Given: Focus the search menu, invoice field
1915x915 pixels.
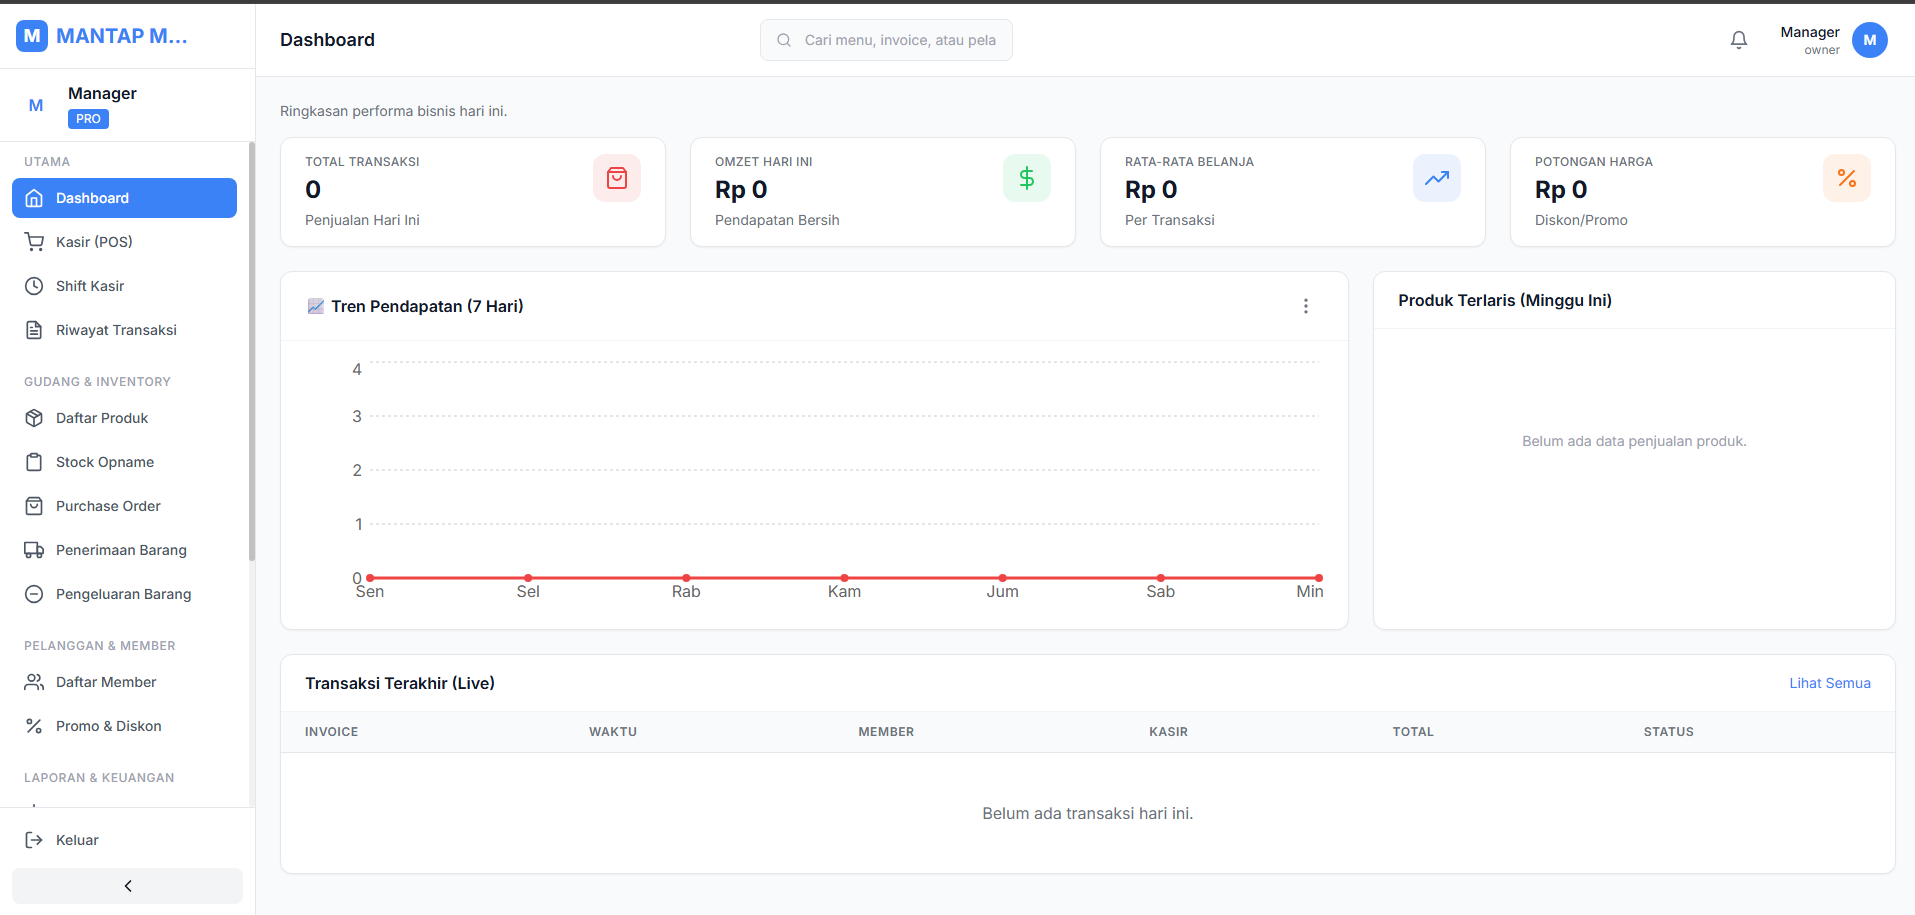Looking at the screenshot, I should (x=886, y=40).
